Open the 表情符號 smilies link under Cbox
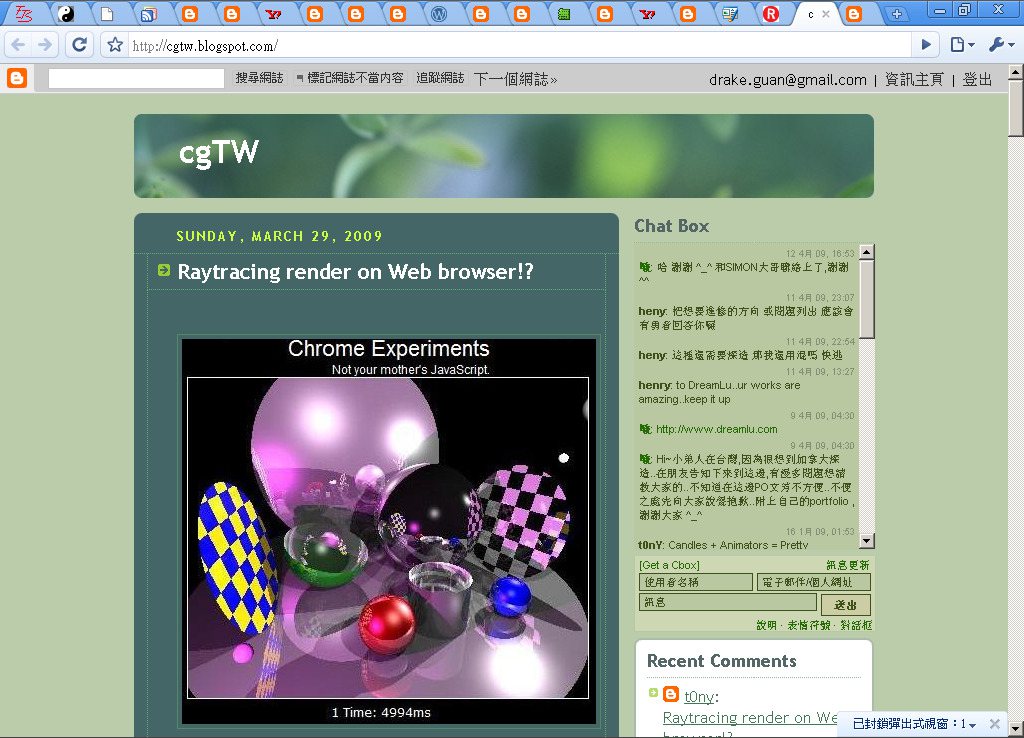The height and width of the screenshot is (738, 1024). [808, 625]
